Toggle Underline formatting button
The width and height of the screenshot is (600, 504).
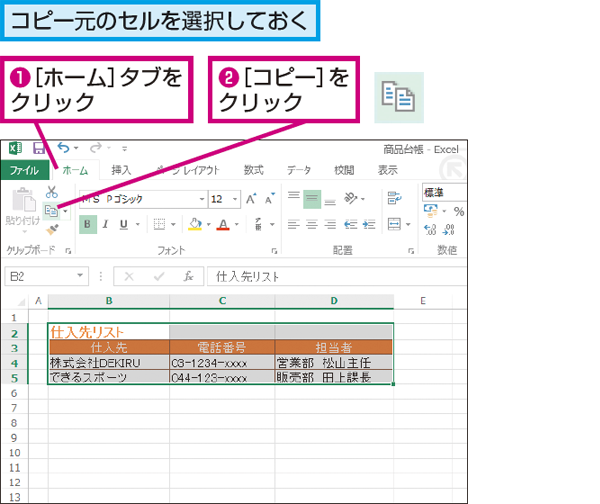(124, 224)
